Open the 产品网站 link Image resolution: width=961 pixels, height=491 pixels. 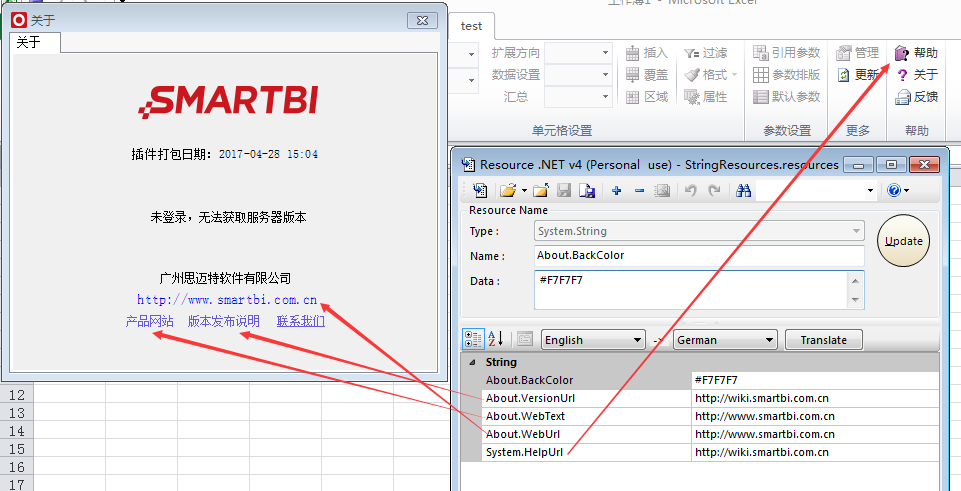pos(150,321)
